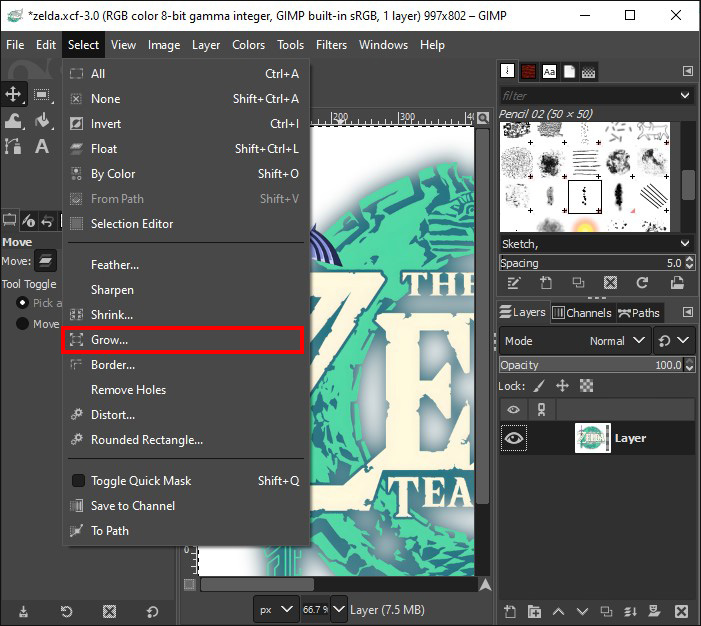Add a mask to layer

point(654,611)
